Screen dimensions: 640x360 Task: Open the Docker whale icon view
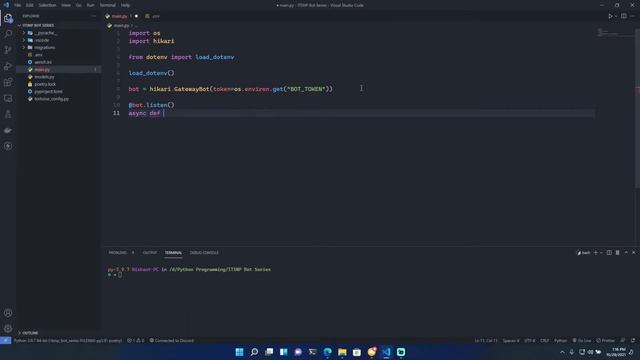coord(8,130)
